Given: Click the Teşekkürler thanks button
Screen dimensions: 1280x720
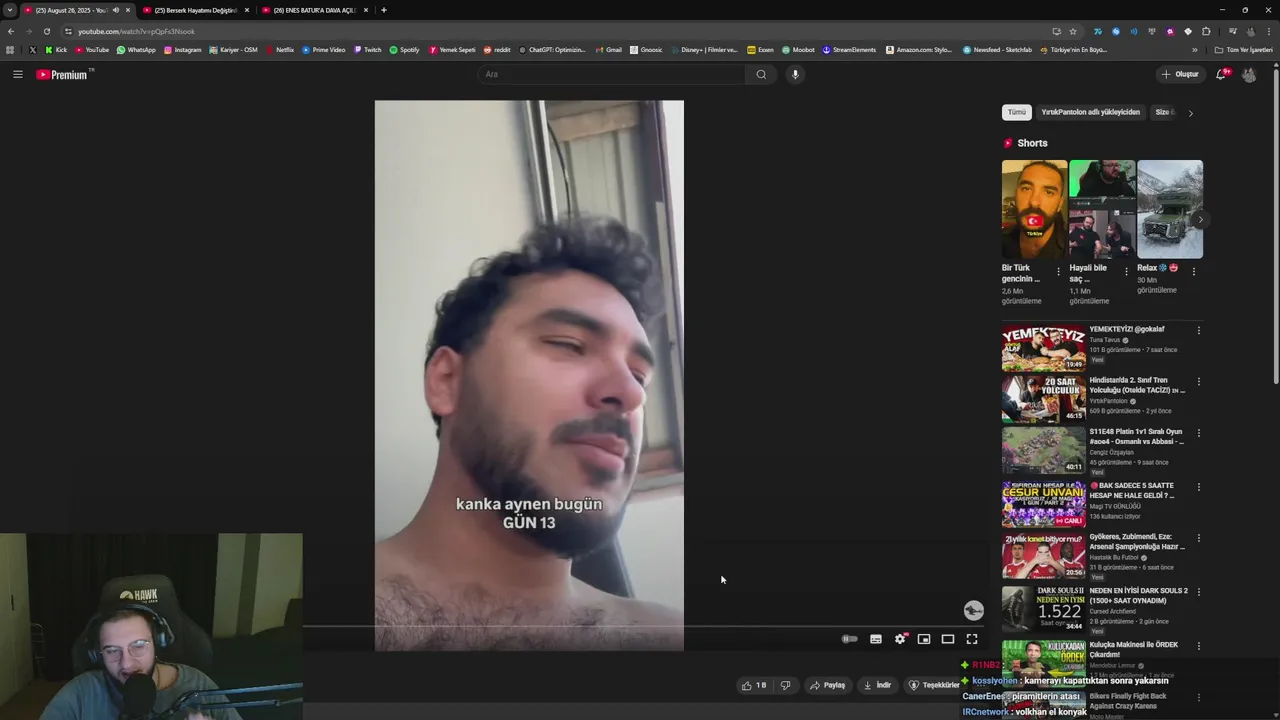Looking at the screenshot, I should pos(933,685).
